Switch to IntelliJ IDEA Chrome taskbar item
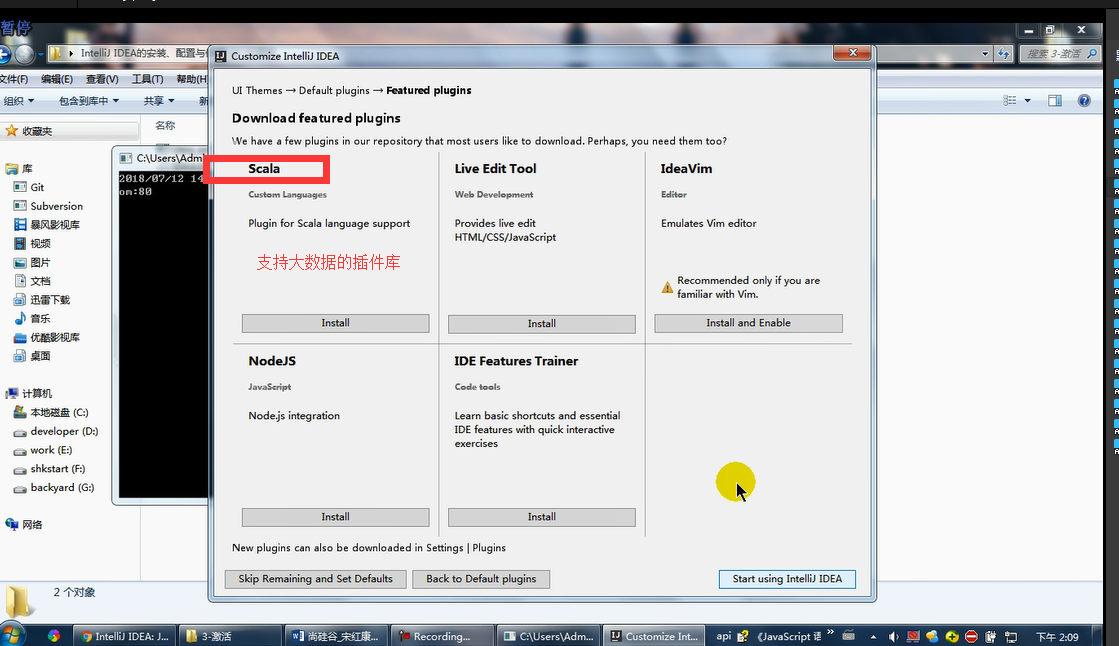1119x646 pixels. (125, 636)
